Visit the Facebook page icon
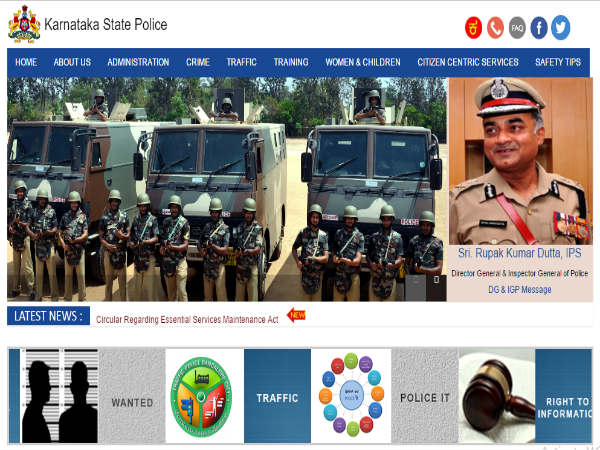 539,28
